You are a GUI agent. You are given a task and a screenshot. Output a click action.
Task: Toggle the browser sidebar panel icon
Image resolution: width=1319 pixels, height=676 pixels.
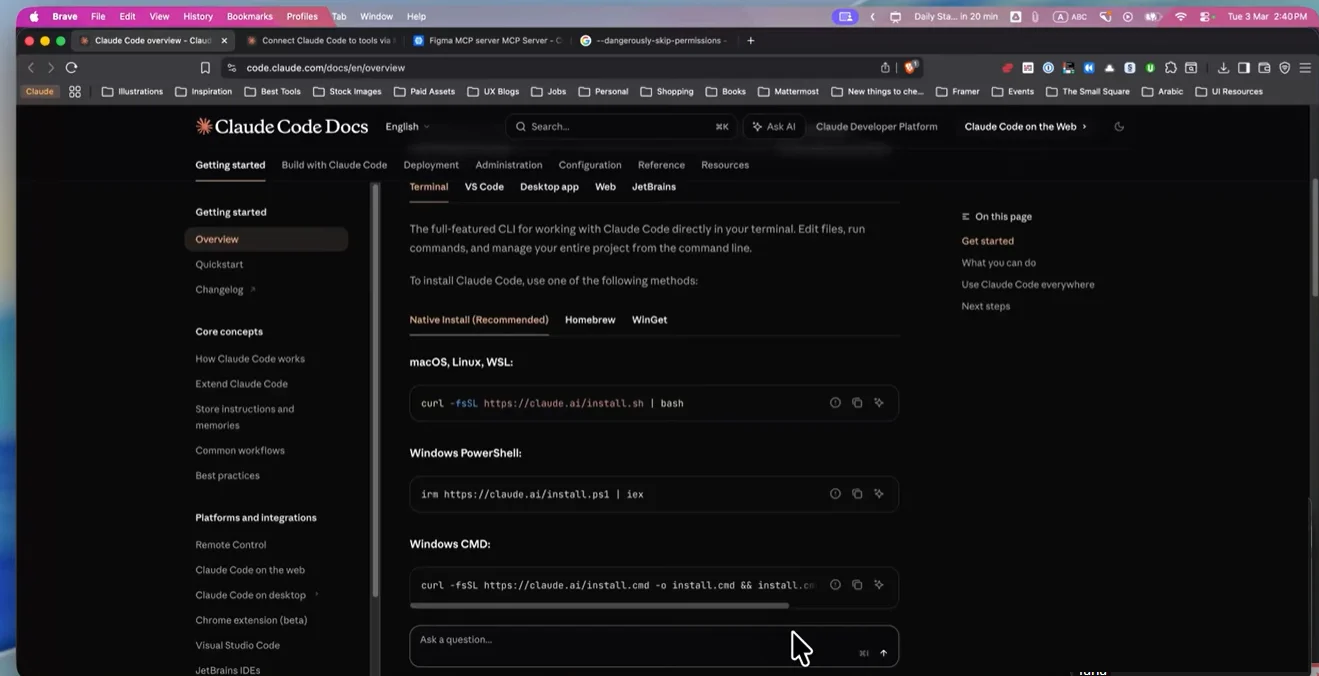pyautogui.click(x=1244, y=68)
